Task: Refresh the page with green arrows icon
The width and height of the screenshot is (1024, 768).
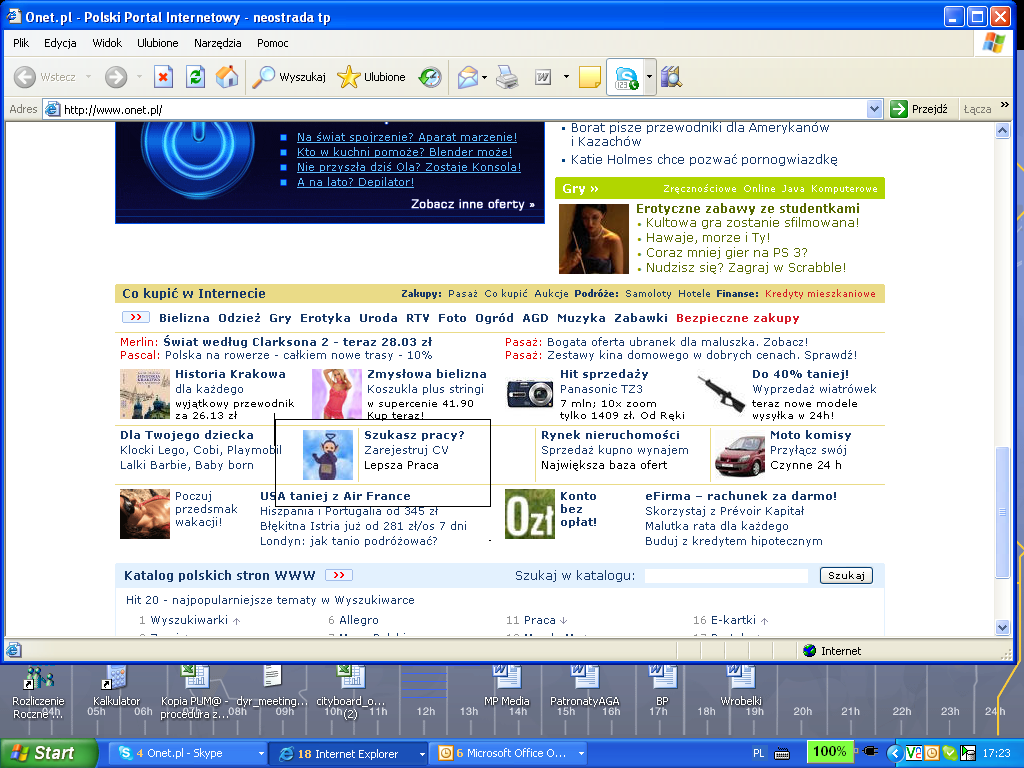Action: [195, 77]
